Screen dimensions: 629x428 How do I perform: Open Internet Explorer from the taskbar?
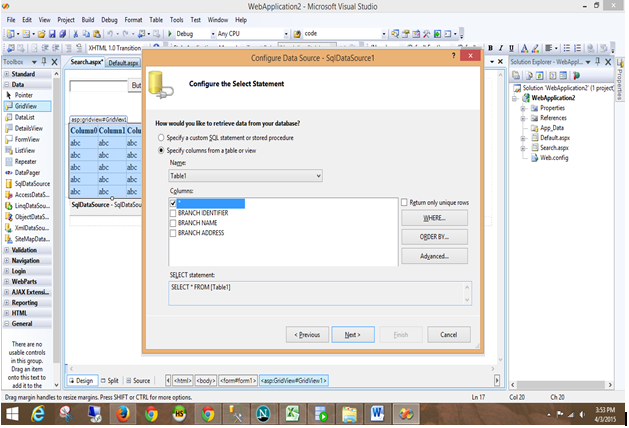coord(38,414)
